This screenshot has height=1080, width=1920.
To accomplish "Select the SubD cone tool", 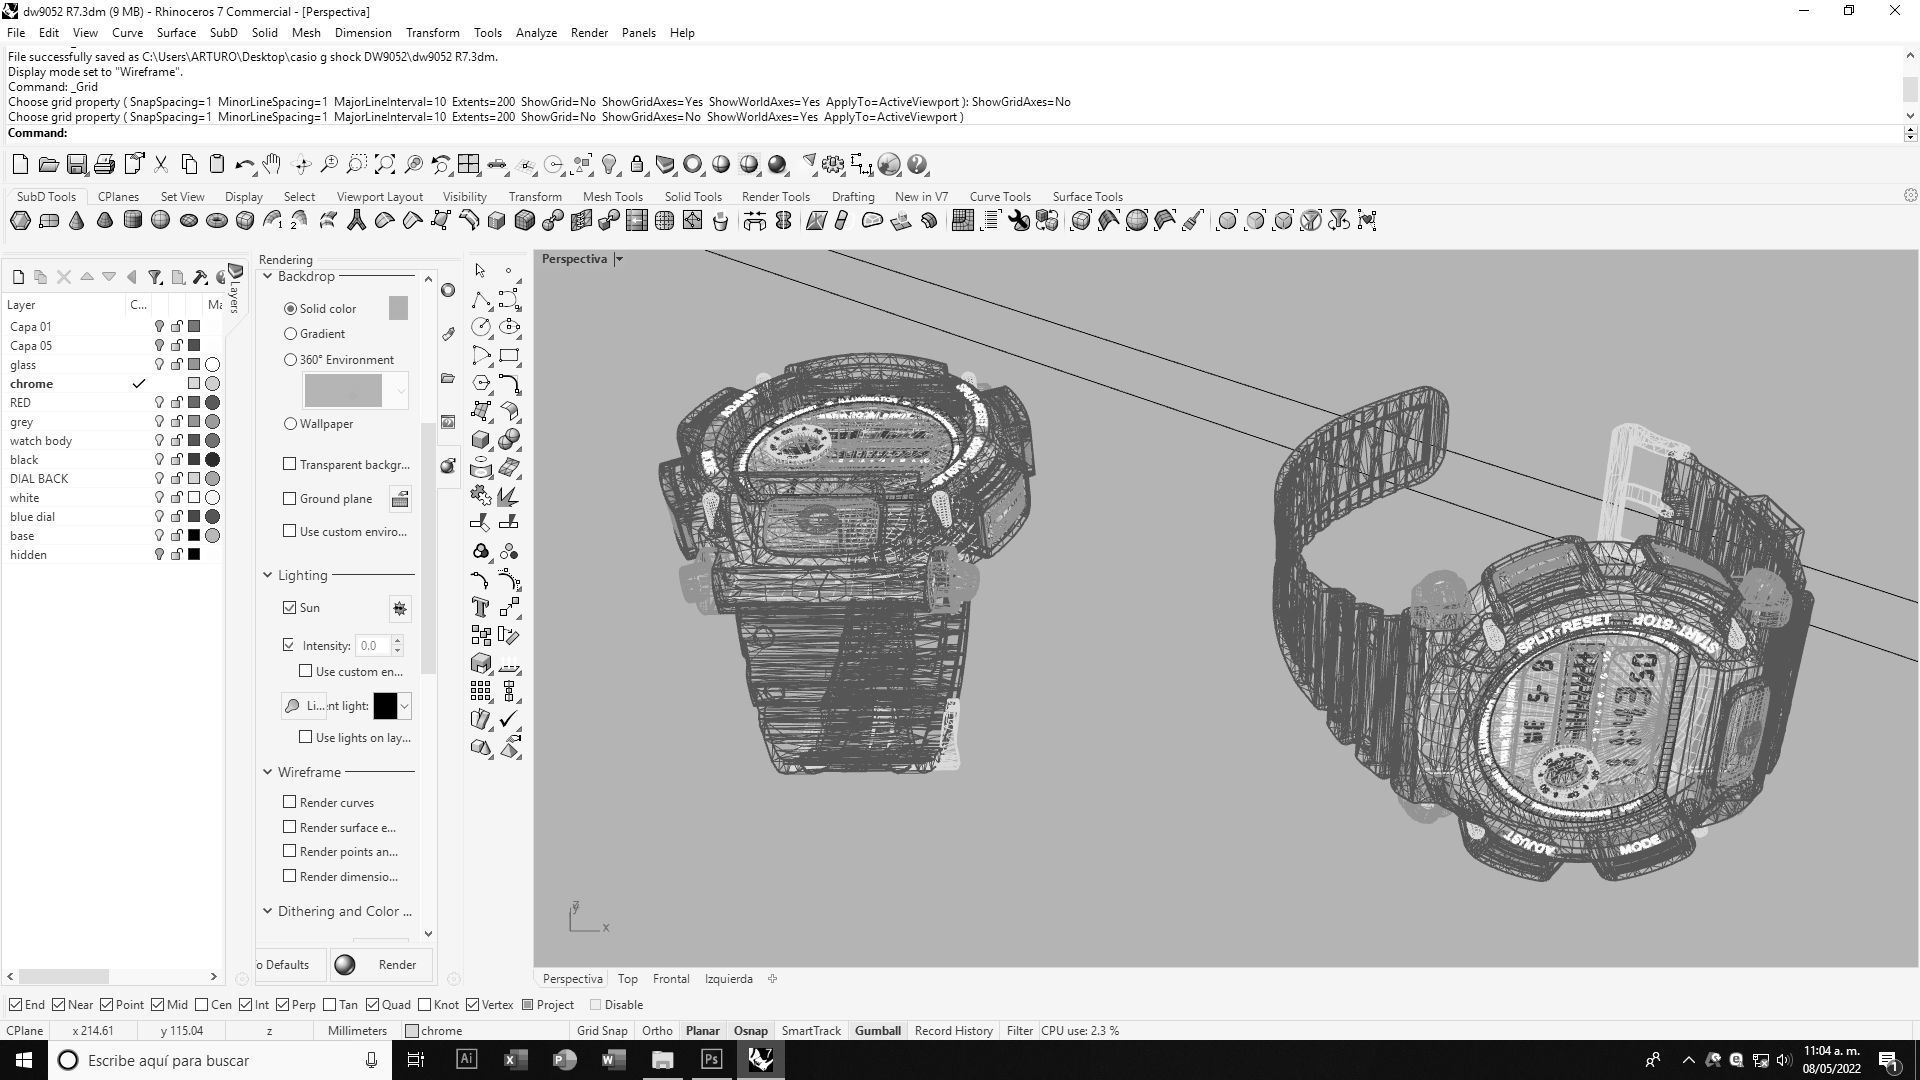I will pyautogui.click(x=77, y=221).
